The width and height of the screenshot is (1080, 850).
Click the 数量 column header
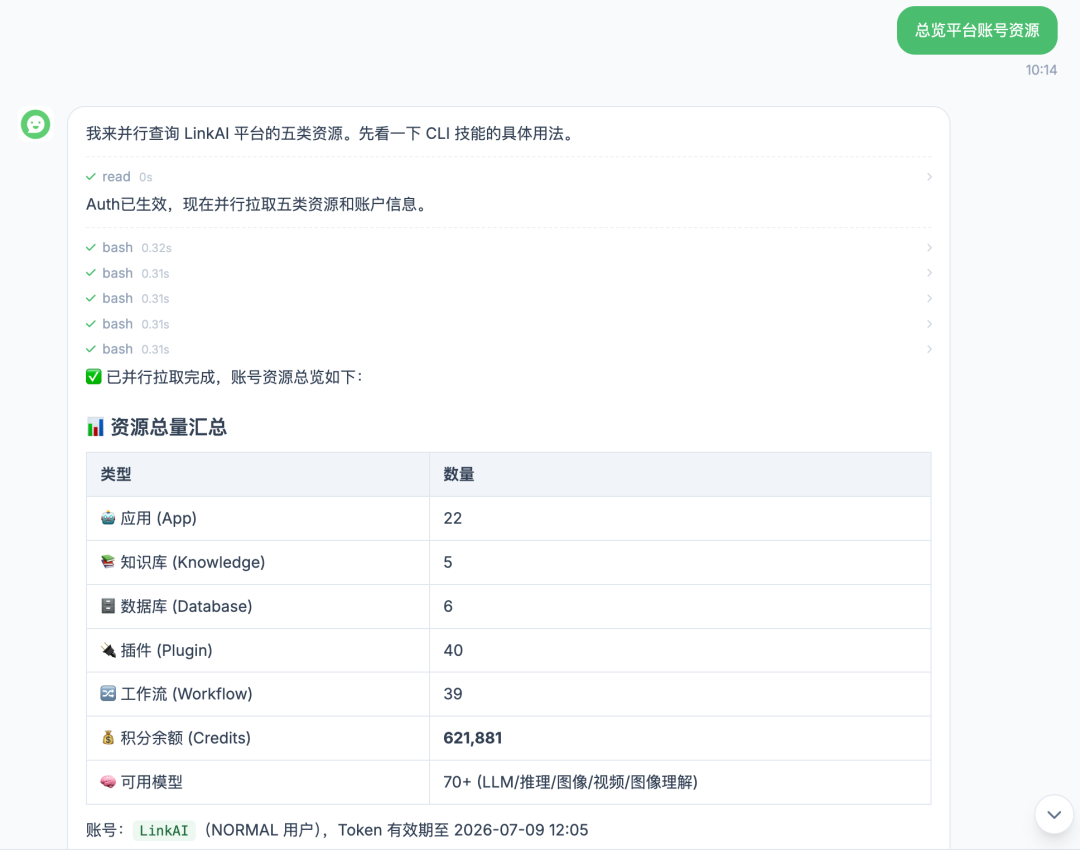click(x=459, y=475)
